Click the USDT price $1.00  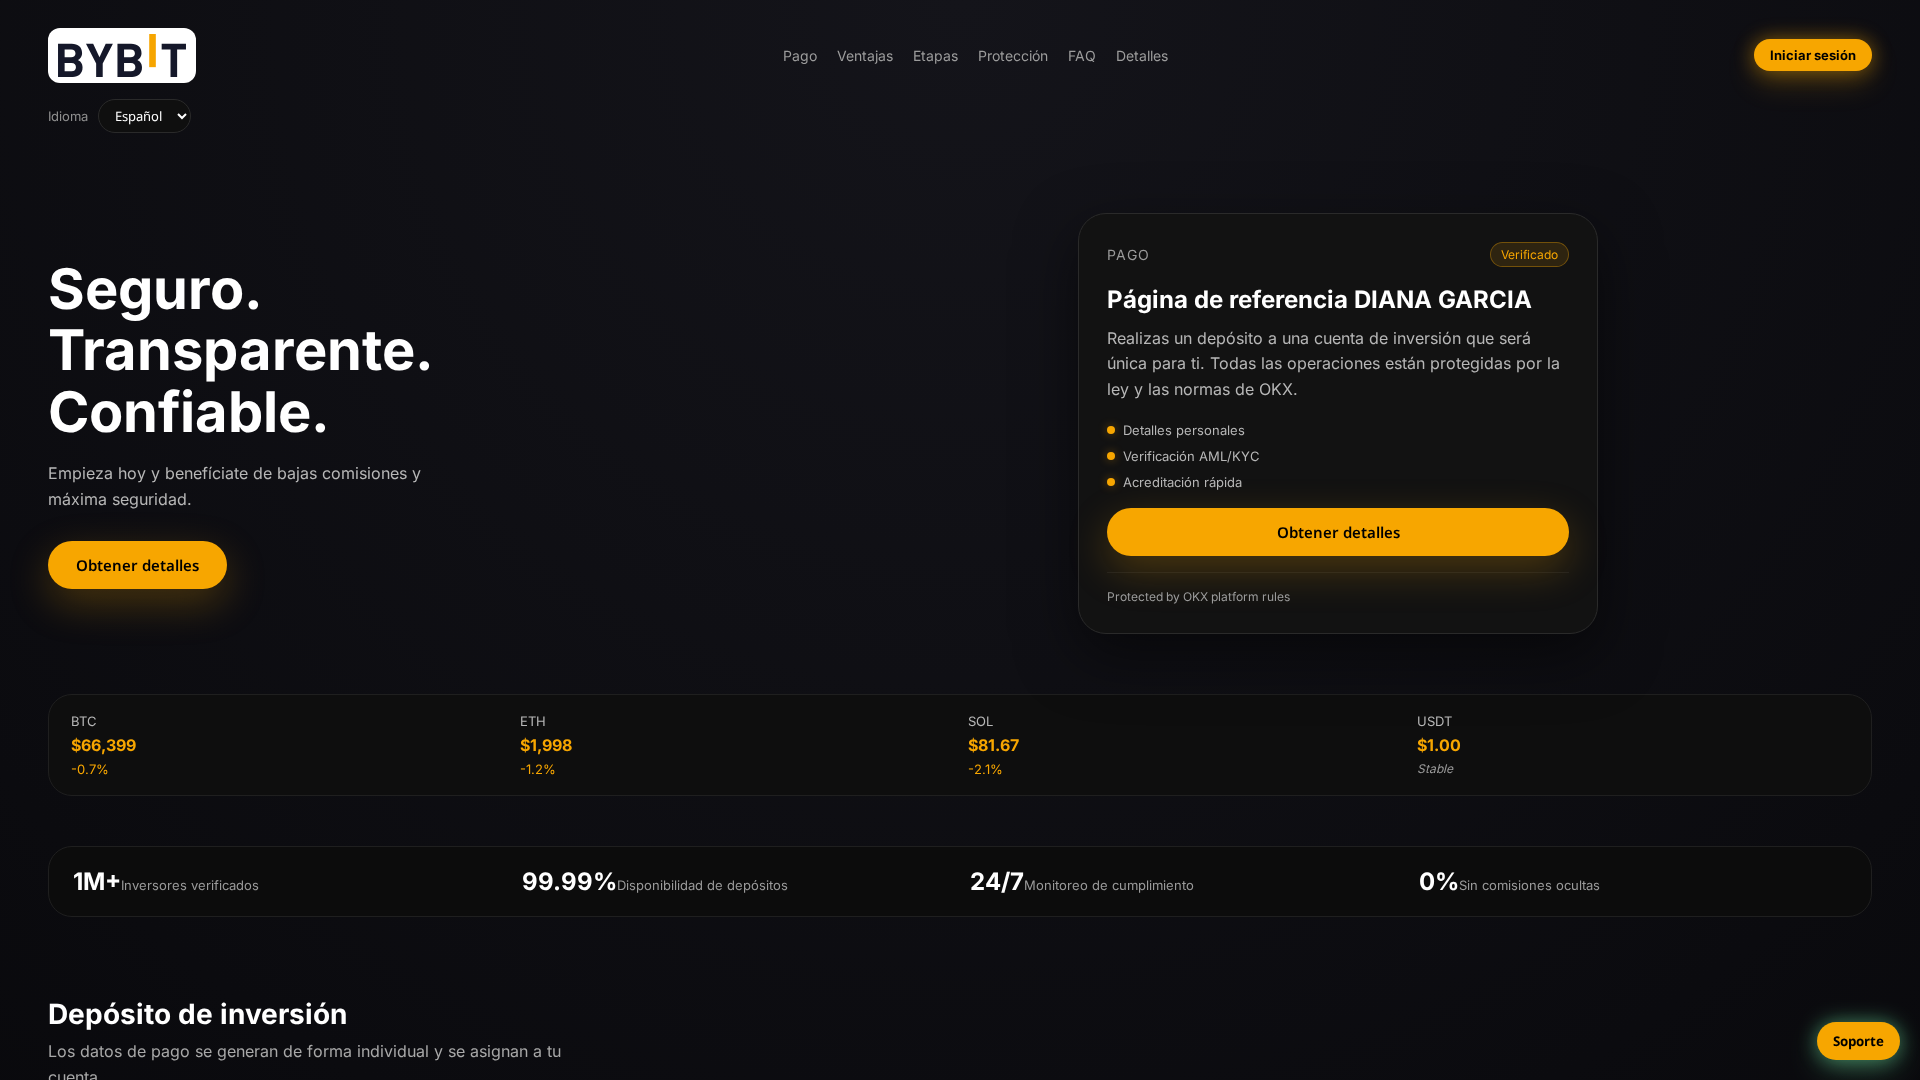(1438, 745)
